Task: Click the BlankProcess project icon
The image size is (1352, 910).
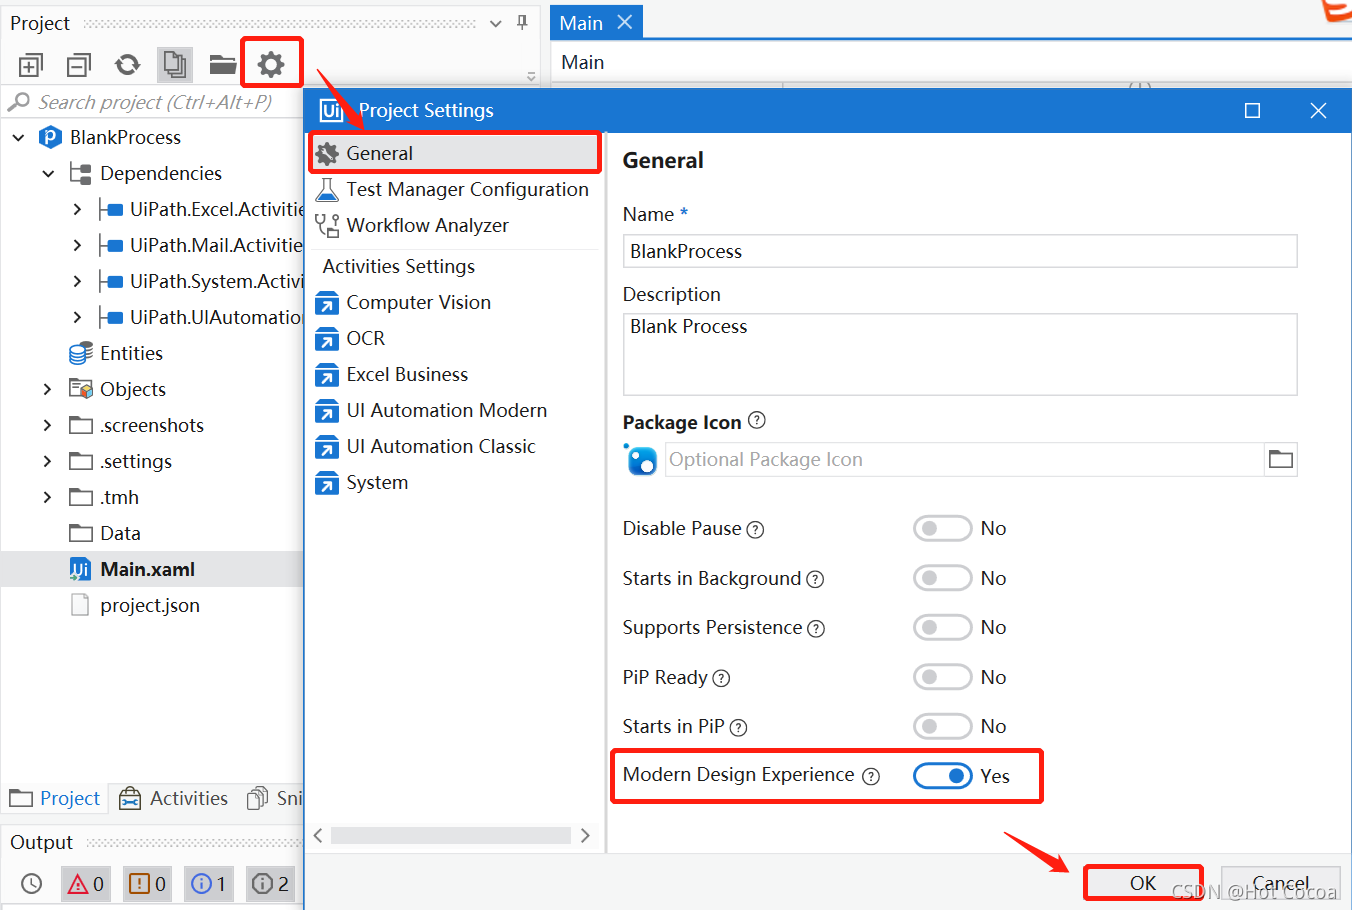Action: point(50,137)
